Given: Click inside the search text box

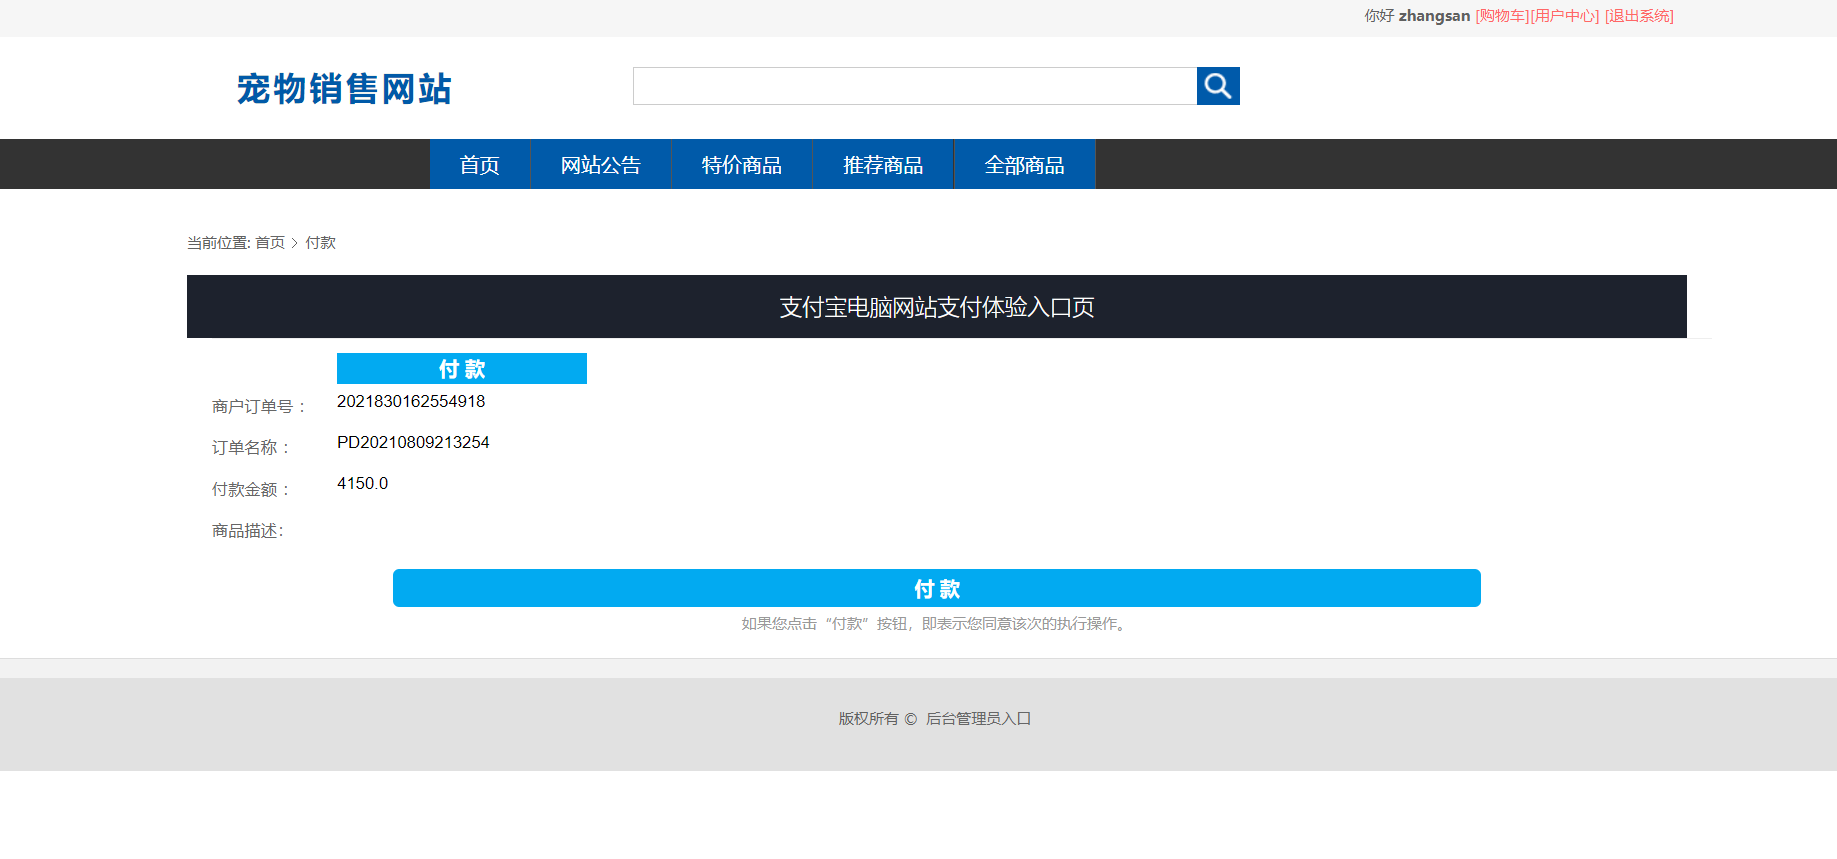Looking at the screenshot, I should tap(914, 86).
